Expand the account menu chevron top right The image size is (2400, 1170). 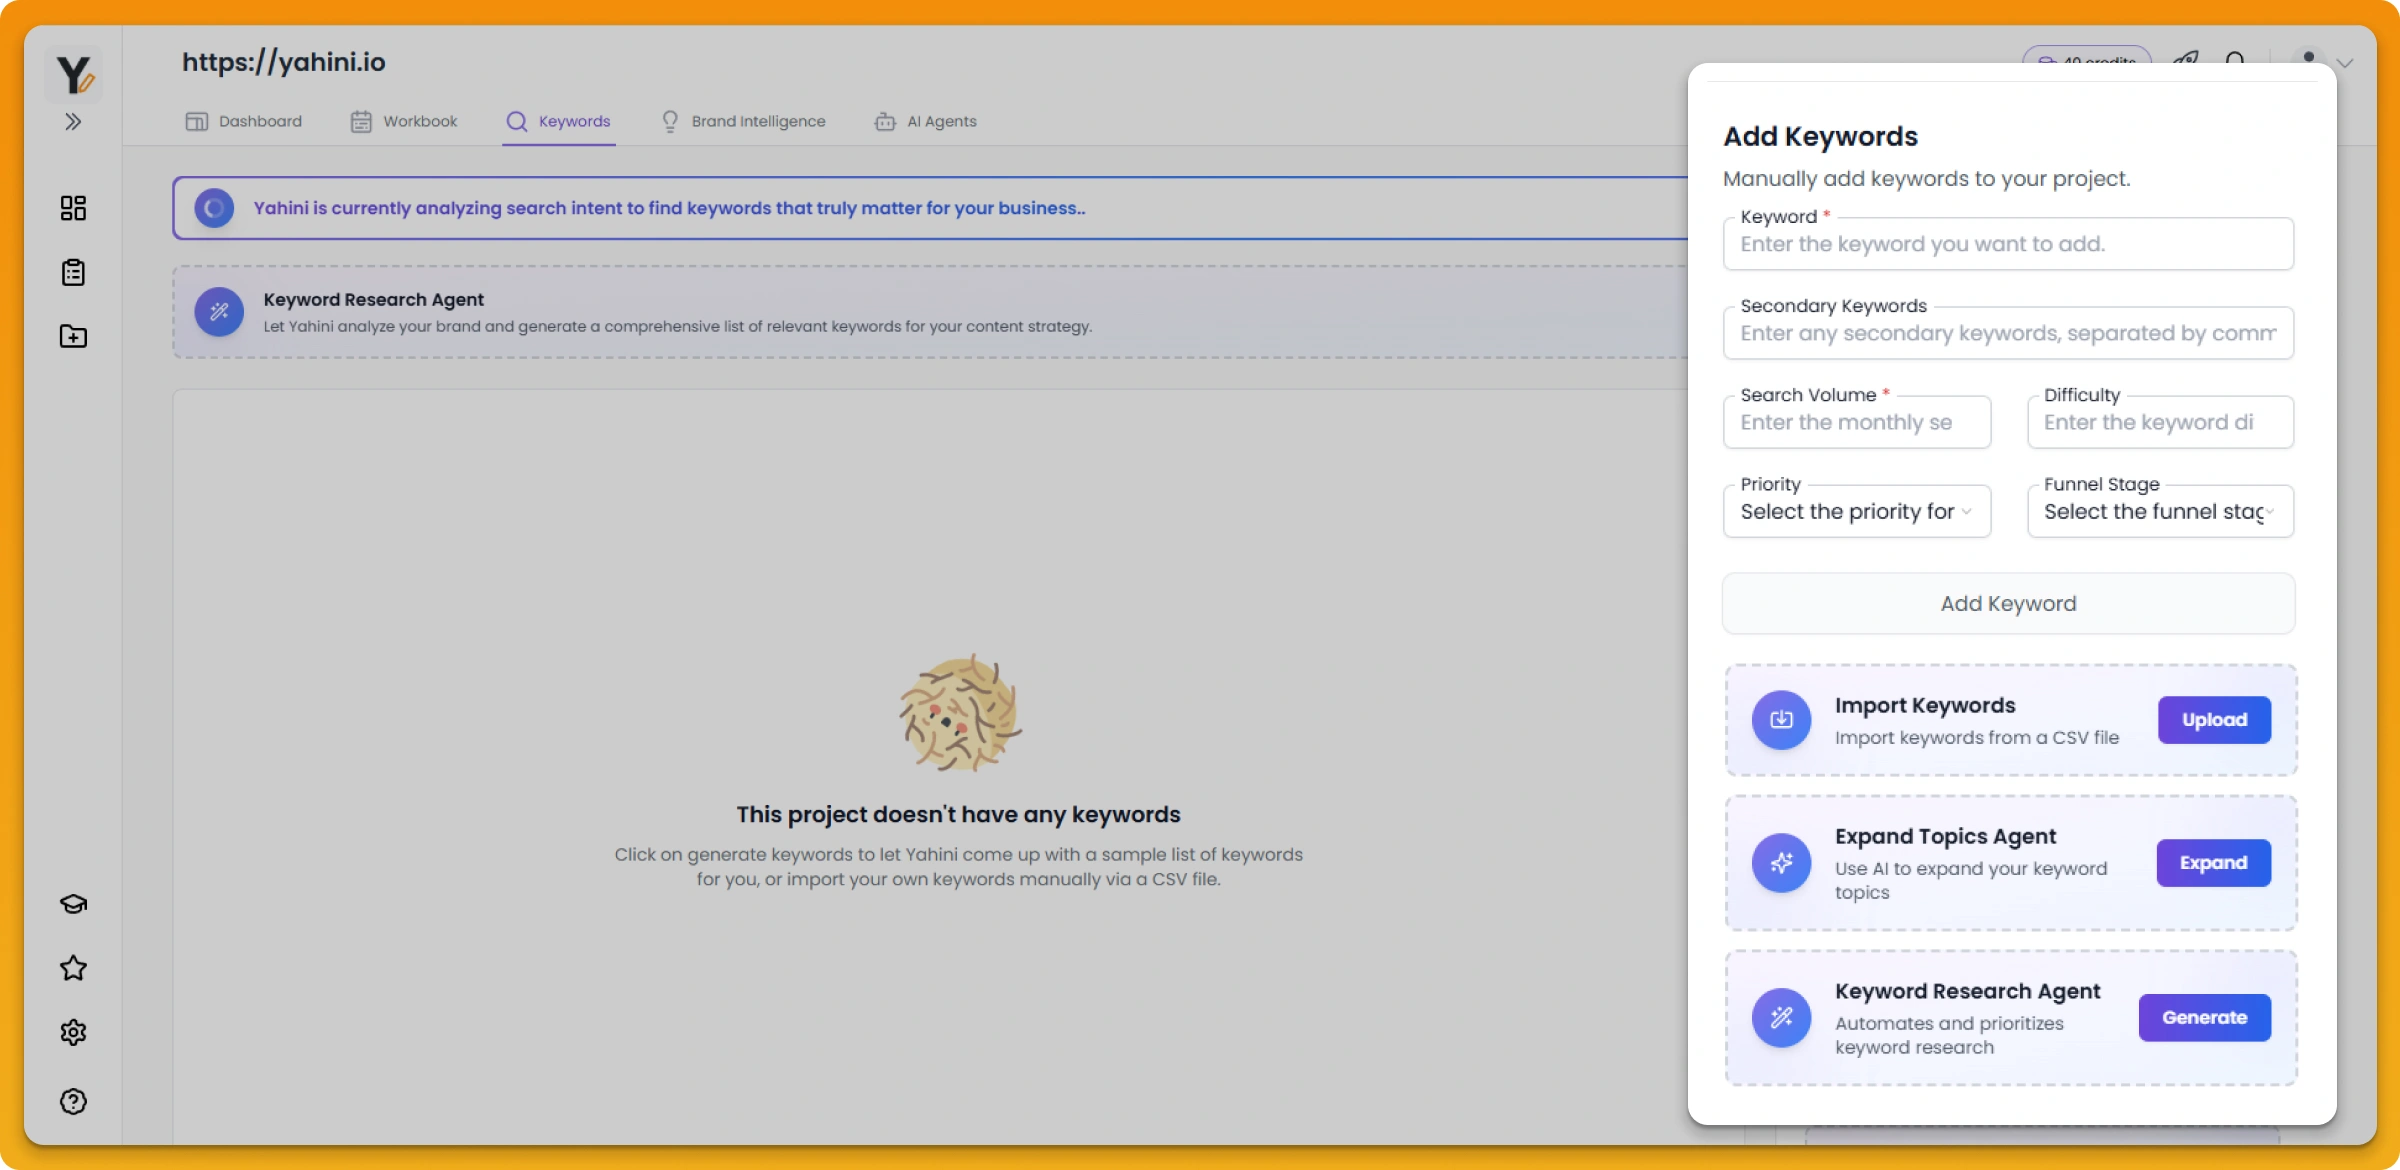(x=2345, y=62)
